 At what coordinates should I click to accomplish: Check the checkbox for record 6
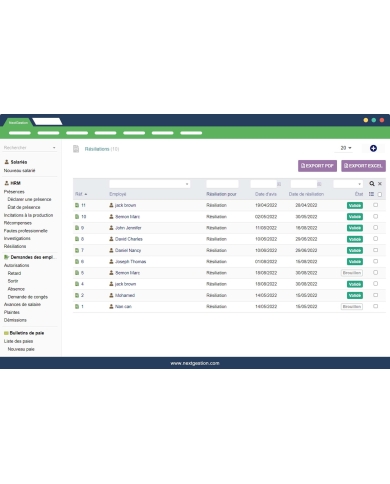[375, 261]
